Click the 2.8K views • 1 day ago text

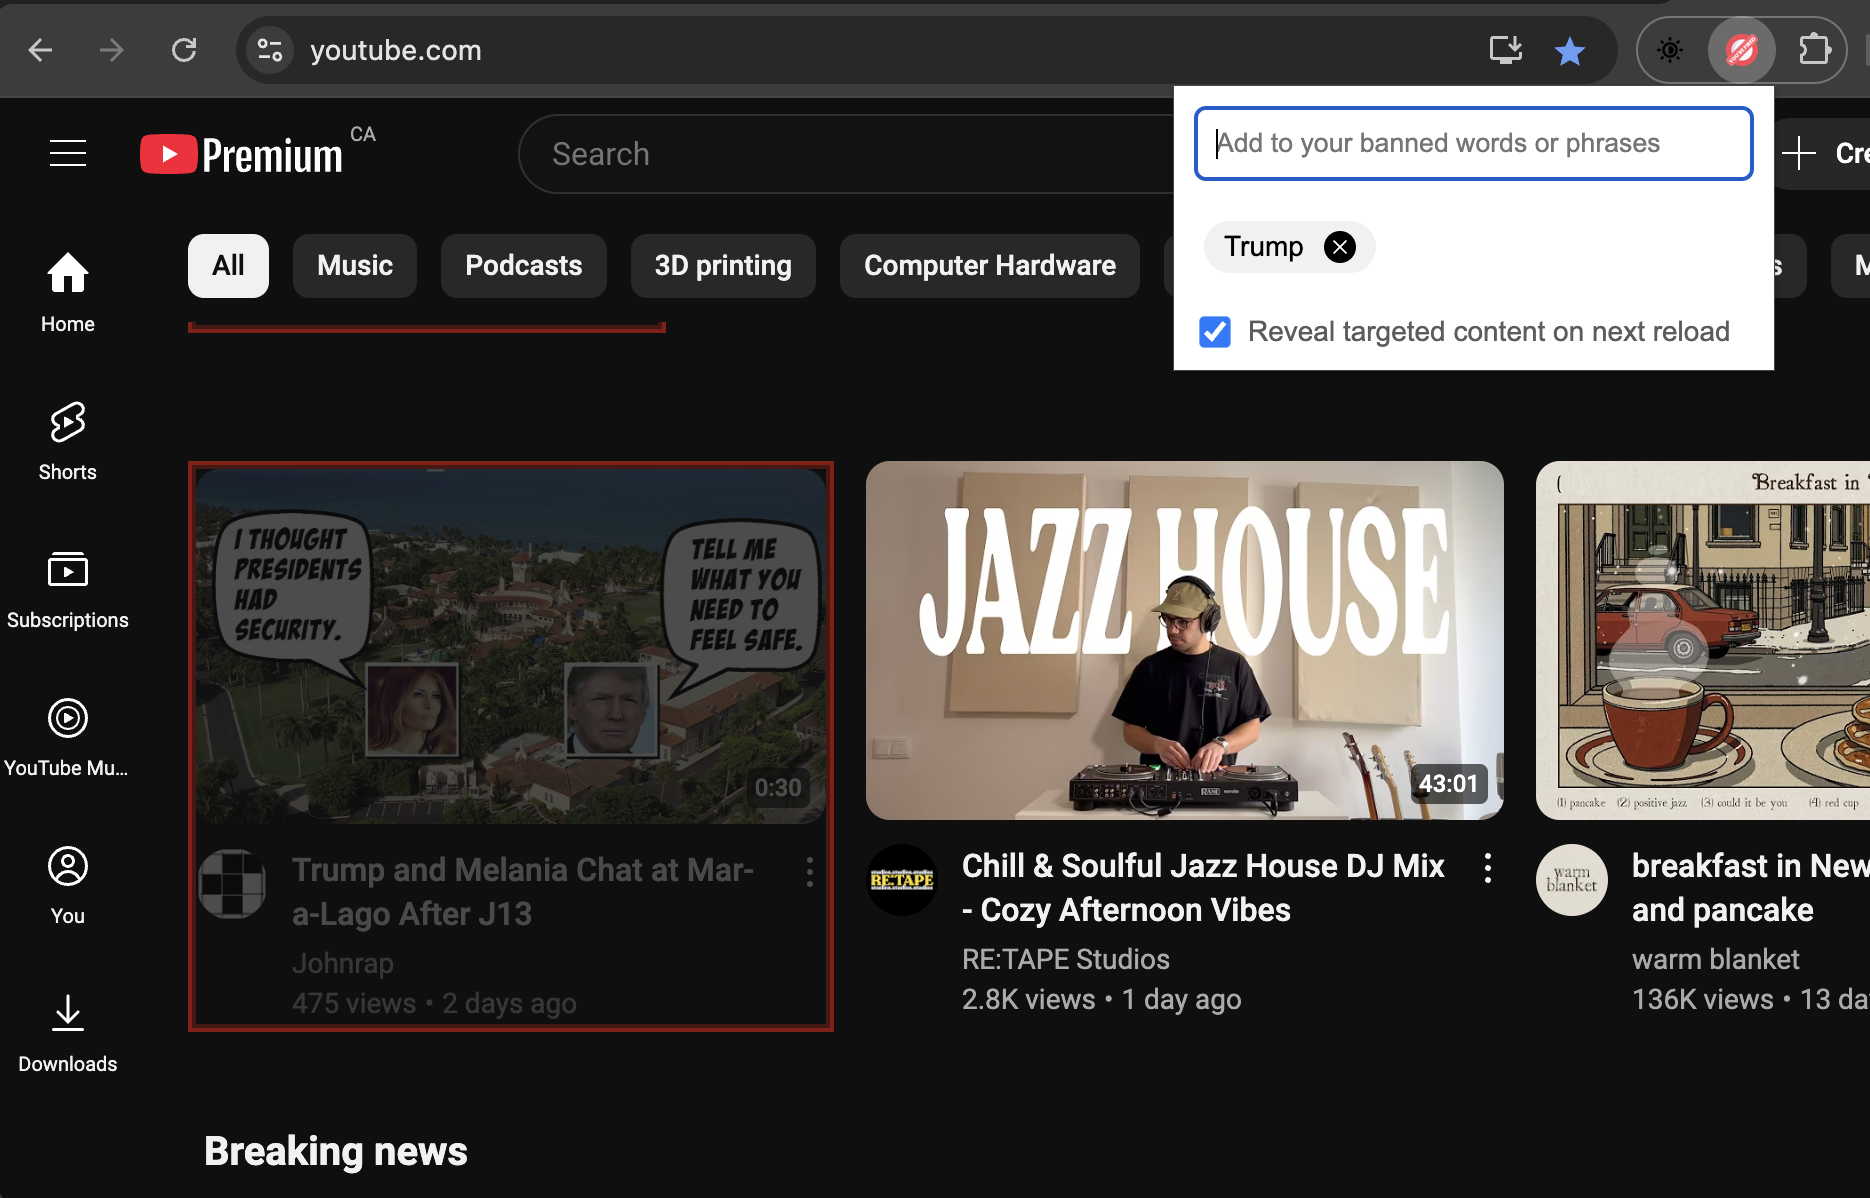tap(1102, 999)
